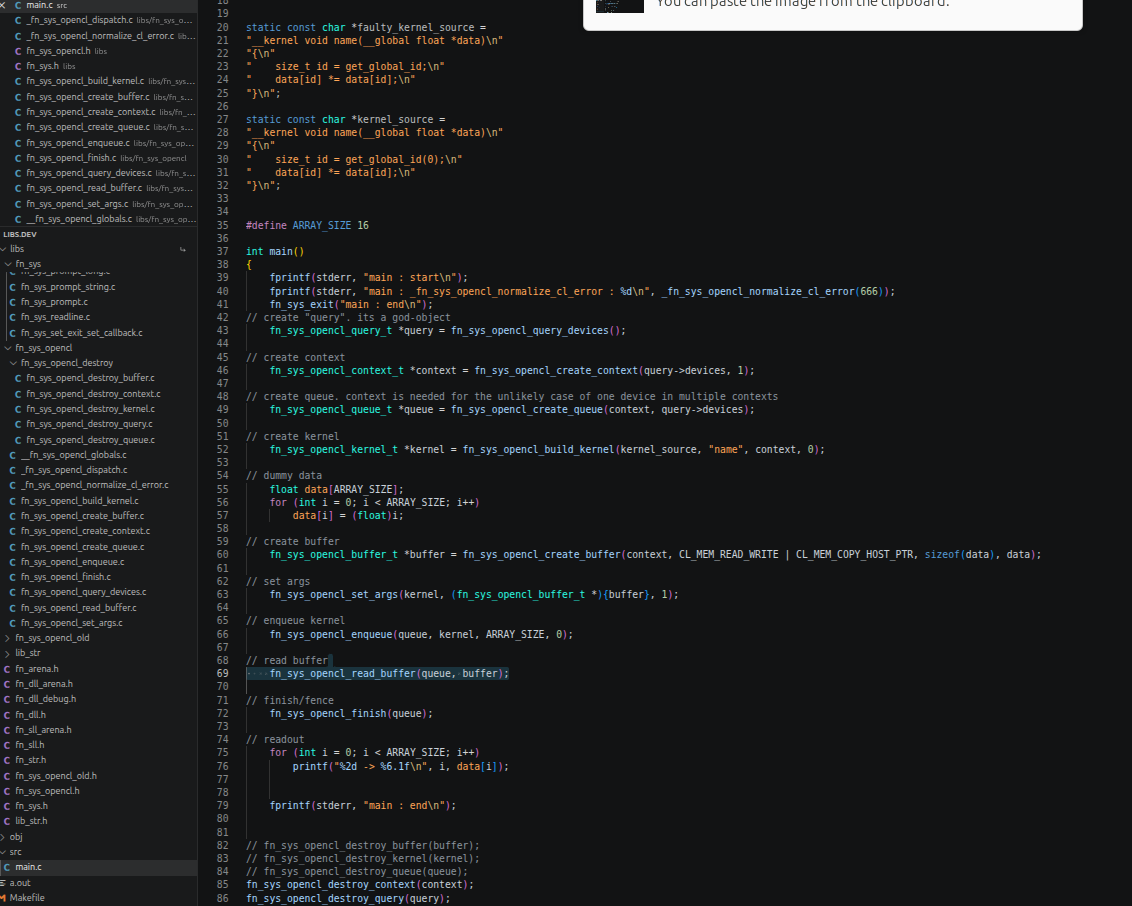This screenshot has width=1132, height=906.
Task: Select fn_sys_prompt.c in file tree
Action: coord(98,302)
